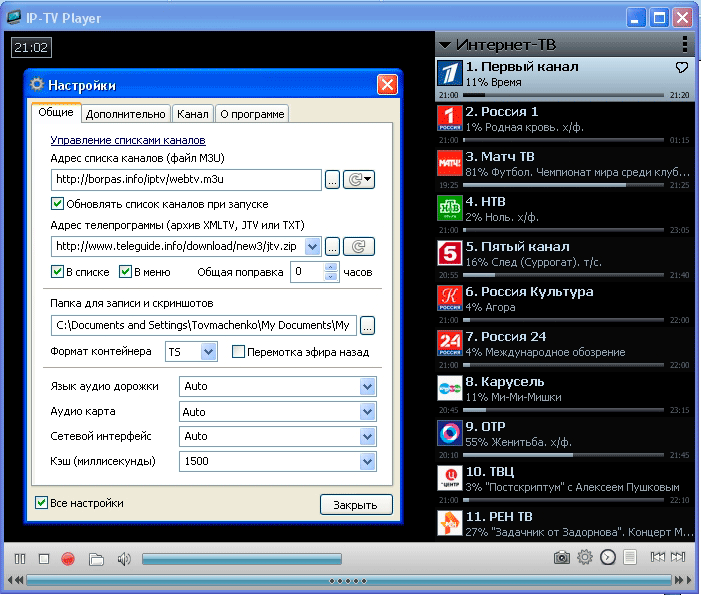The width and height of the screenshot is (701, 595).
Task: Go to previous channel button
Action: [658, 557]
